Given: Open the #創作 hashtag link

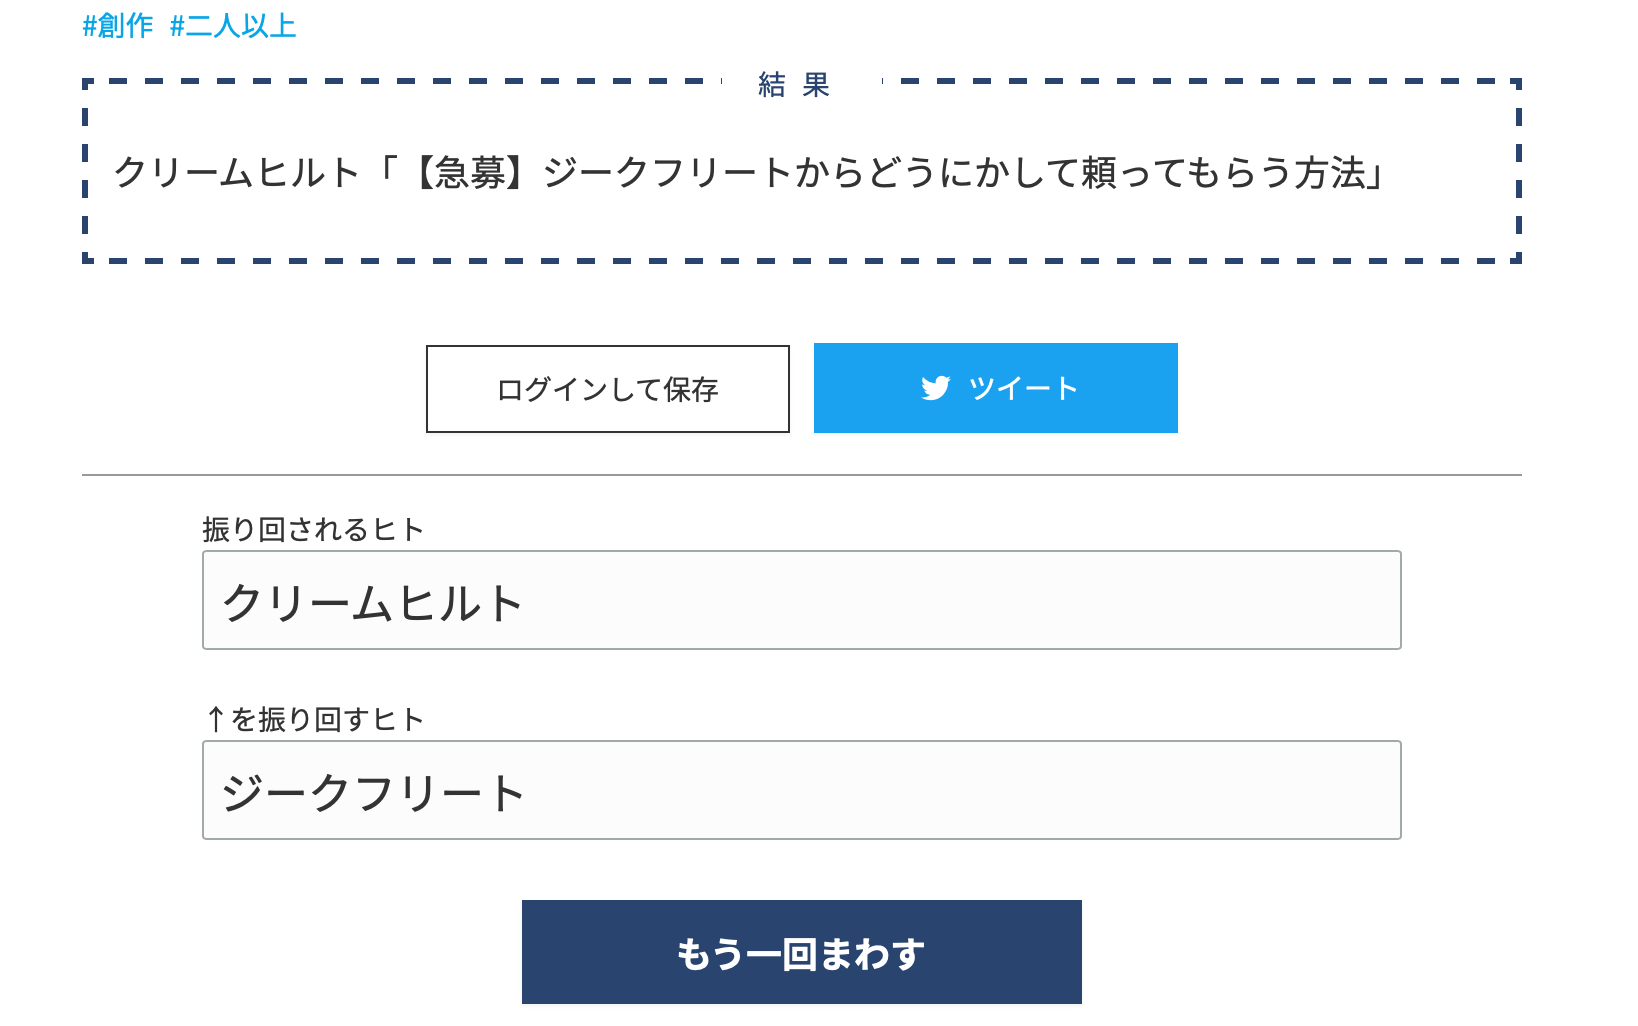Looking at the screenshot, I should [x=118, y=26].
